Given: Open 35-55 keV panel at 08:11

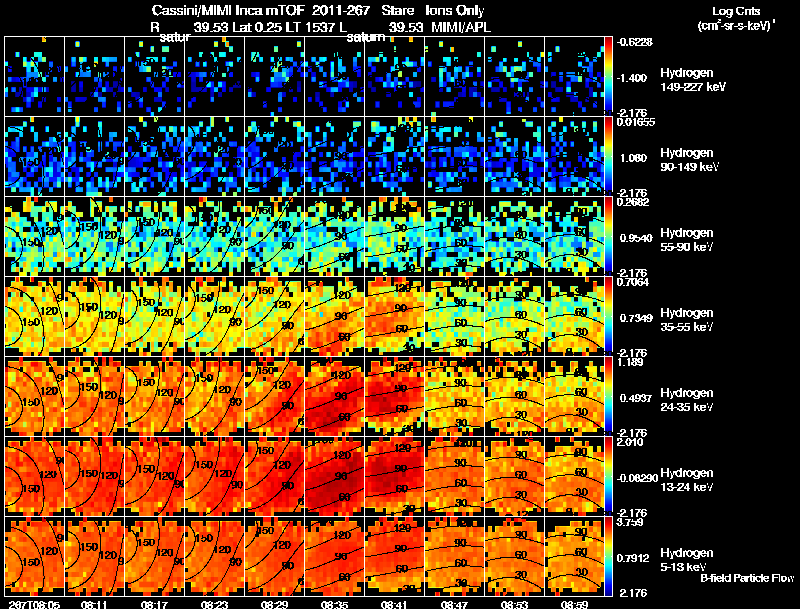Looking at the screenshot, I should [x=94, y=316].
